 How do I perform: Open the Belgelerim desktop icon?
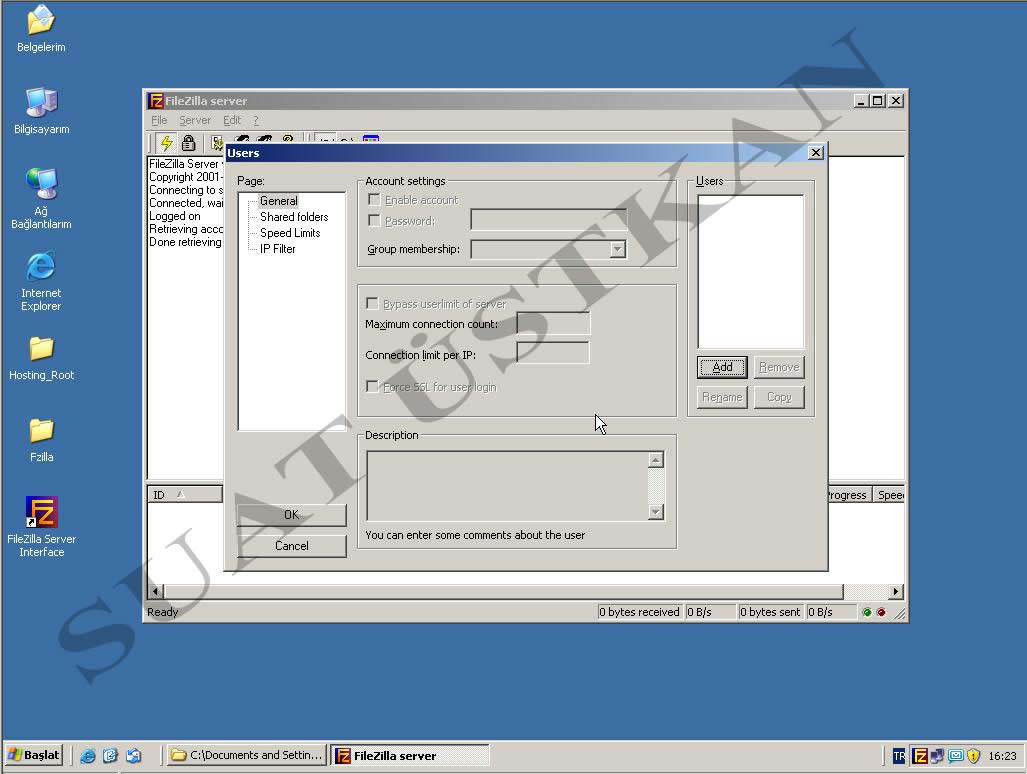41,29
